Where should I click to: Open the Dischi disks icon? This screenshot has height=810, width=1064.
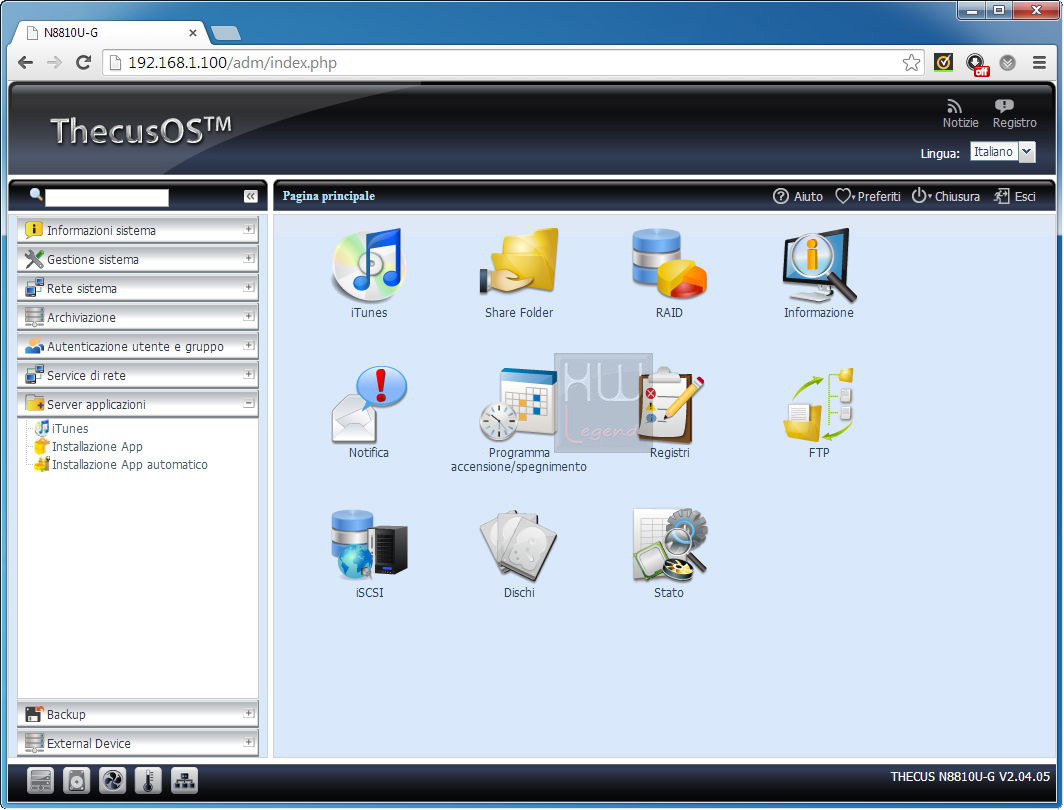tap(518, 545)
